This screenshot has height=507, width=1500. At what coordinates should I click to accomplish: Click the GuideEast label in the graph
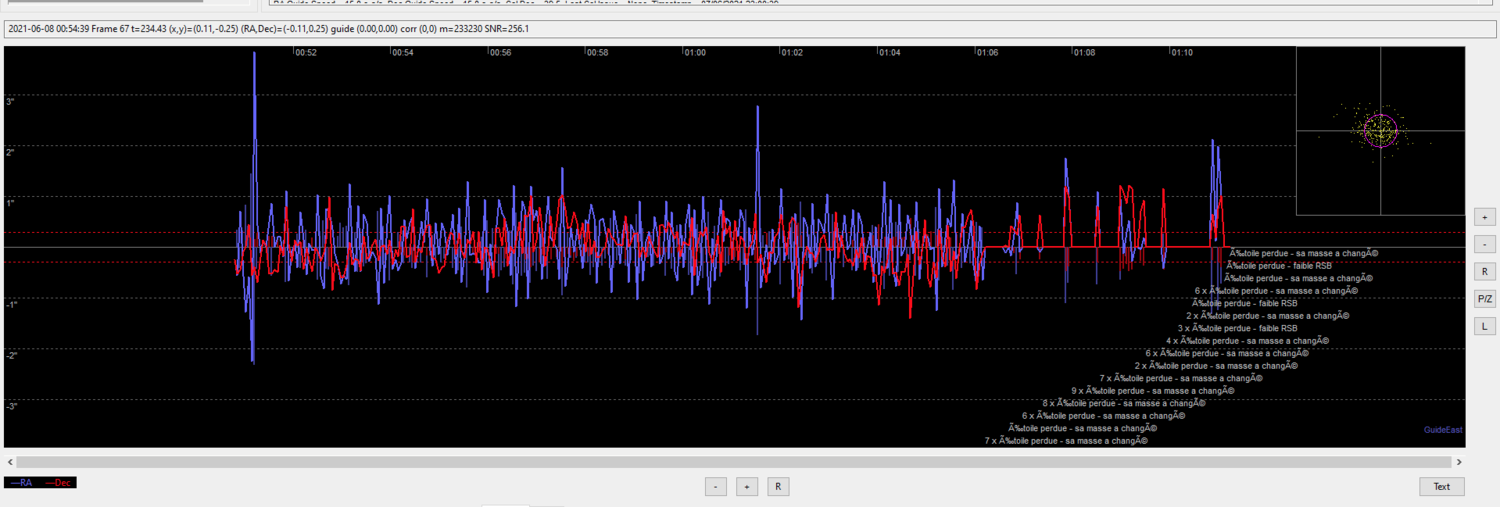(x=1443, y=430)
